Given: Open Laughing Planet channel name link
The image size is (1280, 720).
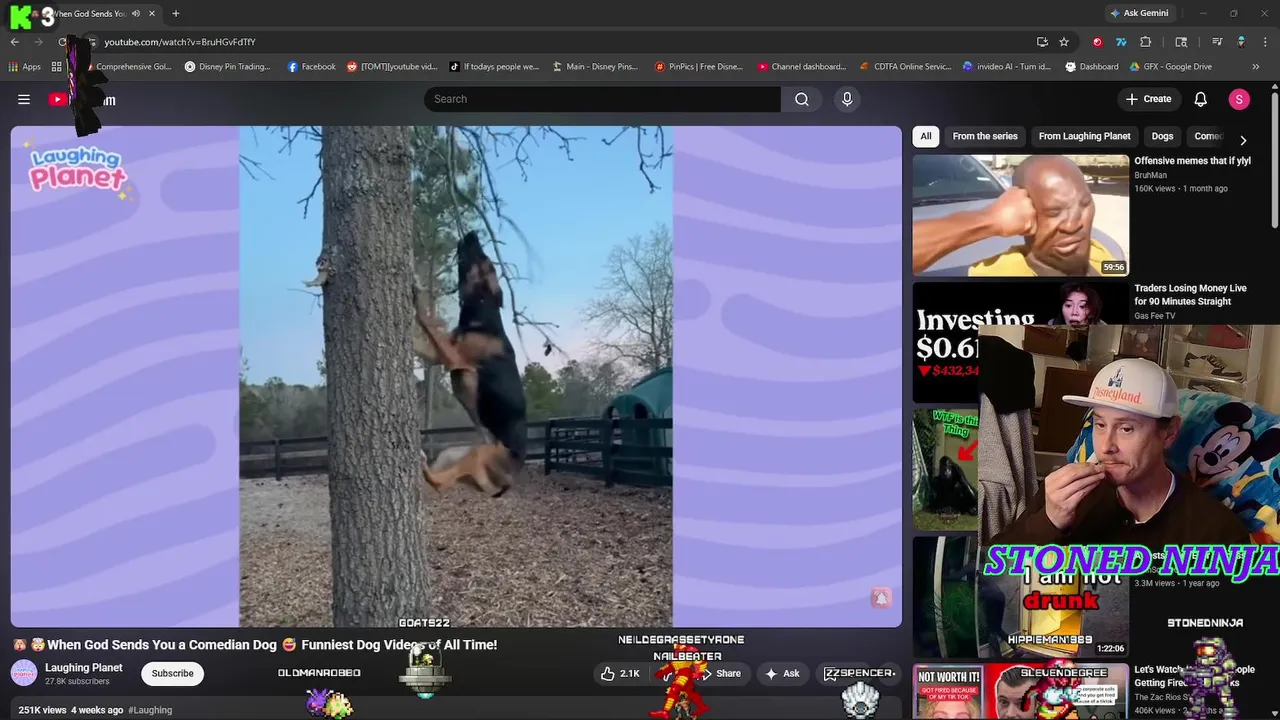Looking at the screenshot, I should [84, 667].
